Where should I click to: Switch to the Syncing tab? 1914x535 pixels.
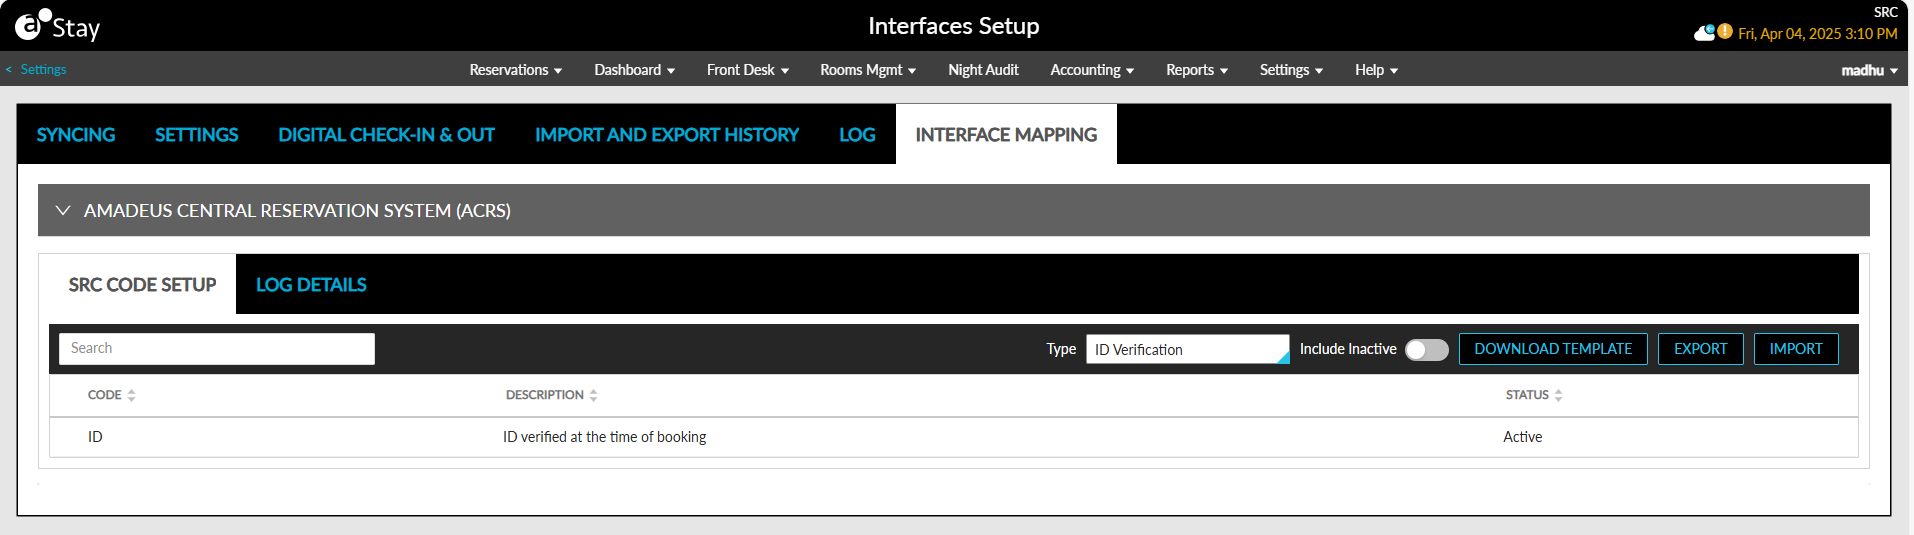pyautogui.click(x=76, y=135)
